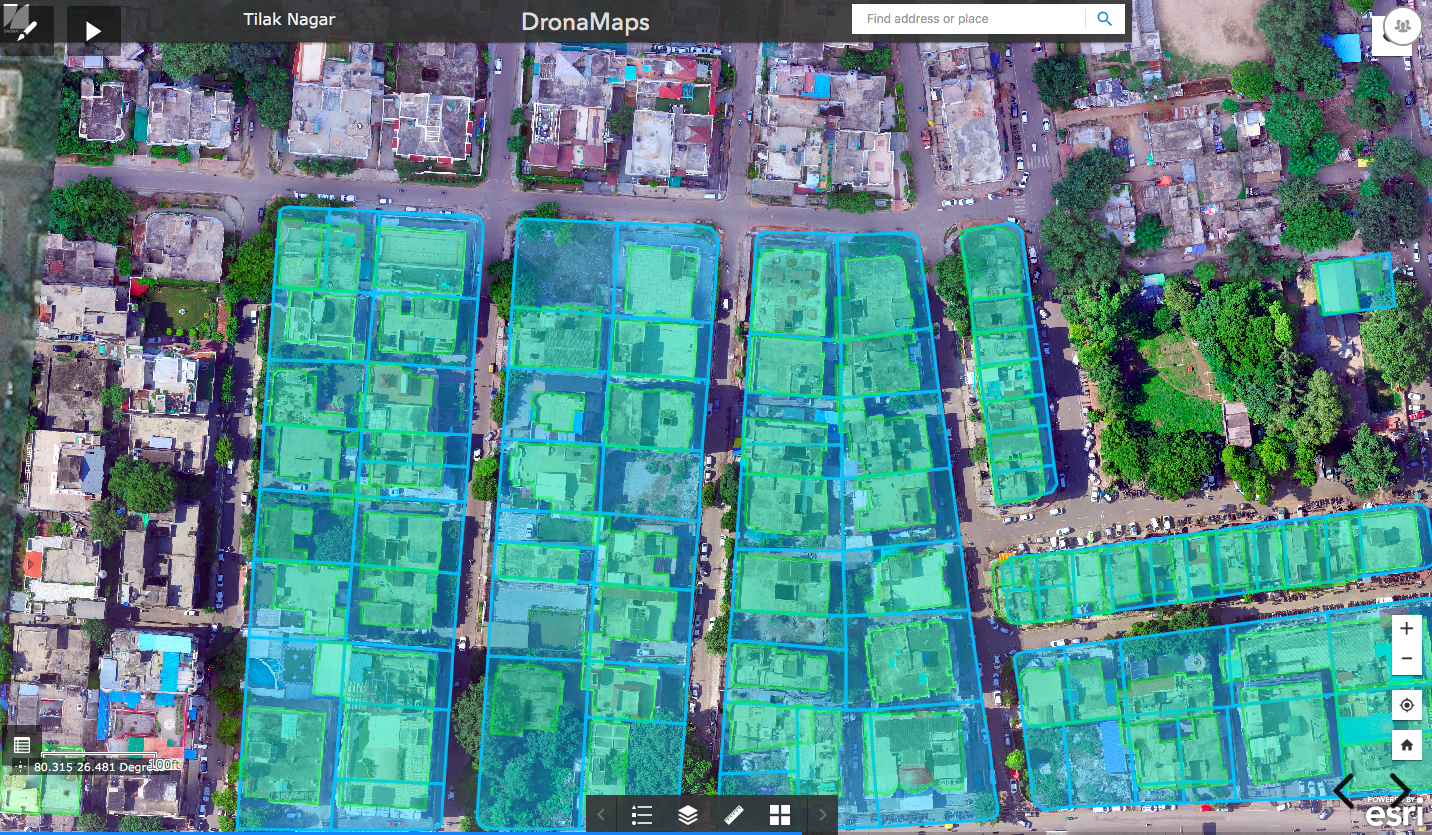1432x835 pixels.
Task: Go to previous widget group with the left chevron
Action: [601, 815]
